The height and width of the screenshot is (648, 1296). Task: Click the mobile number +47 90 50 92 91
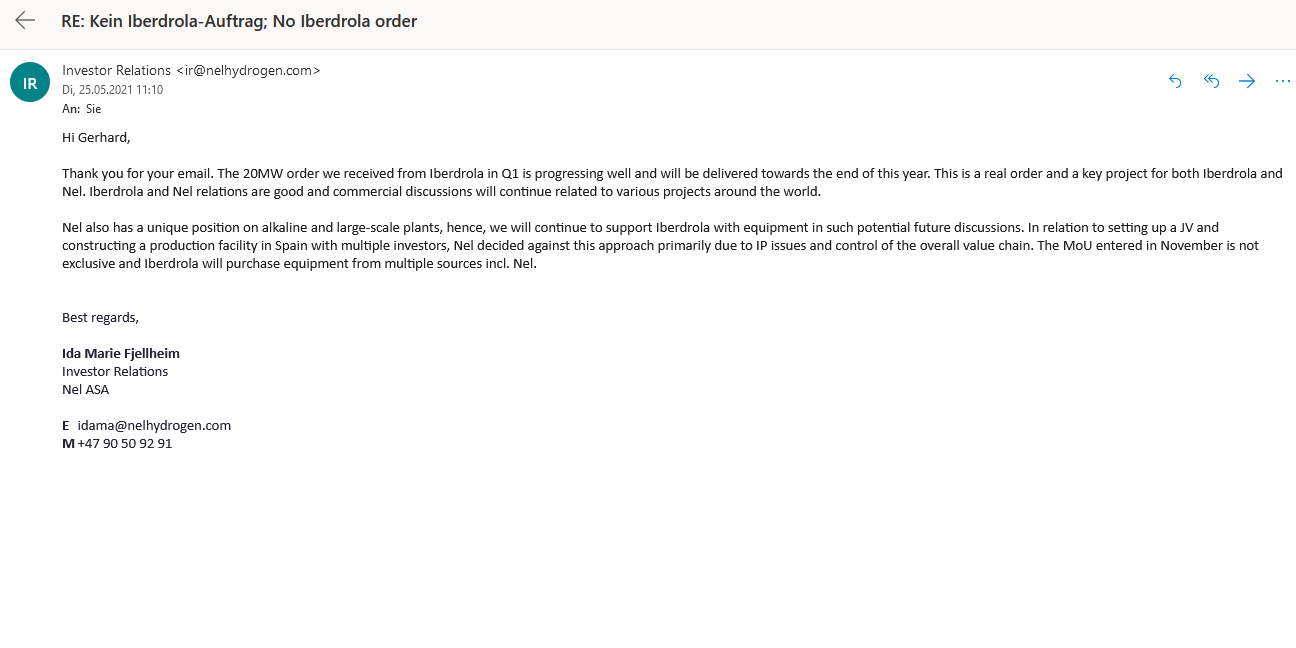124,443
